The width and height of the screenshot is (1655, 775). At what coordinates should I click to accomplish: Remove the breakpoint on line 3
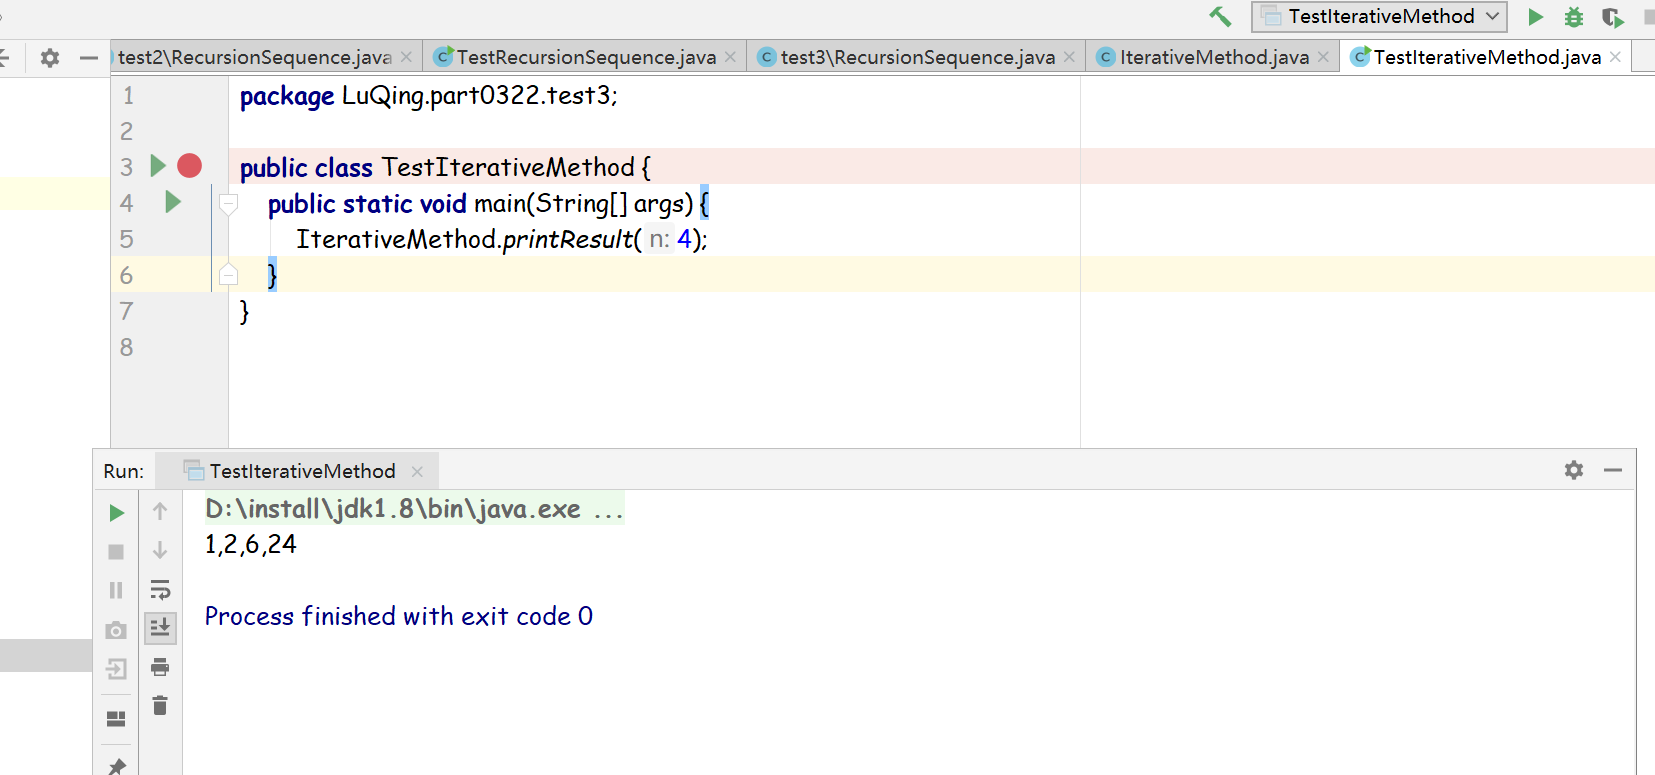189,166
